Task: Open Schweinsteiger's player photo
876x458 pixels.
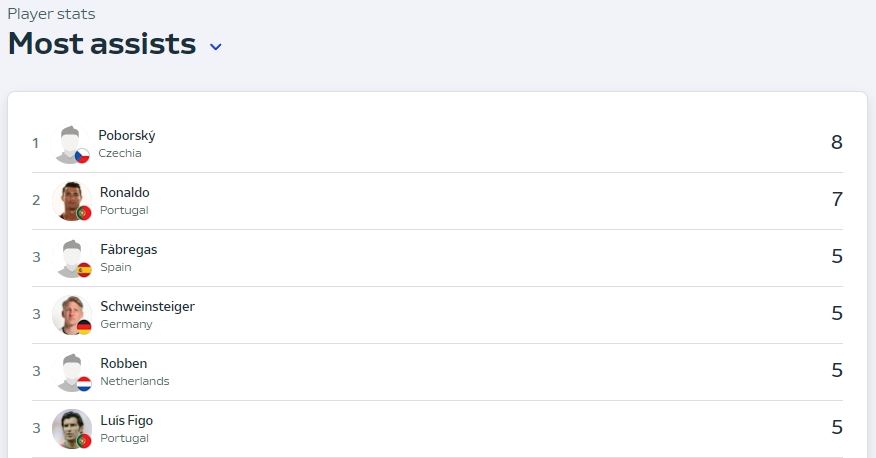Action: [x=72, y=315]
